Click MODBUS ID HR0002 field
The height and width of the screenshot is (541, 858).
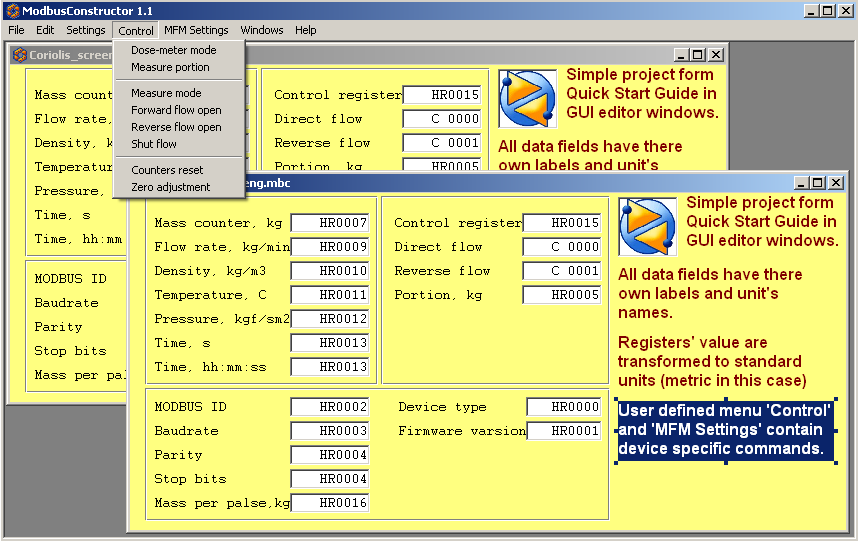point(330,407)
